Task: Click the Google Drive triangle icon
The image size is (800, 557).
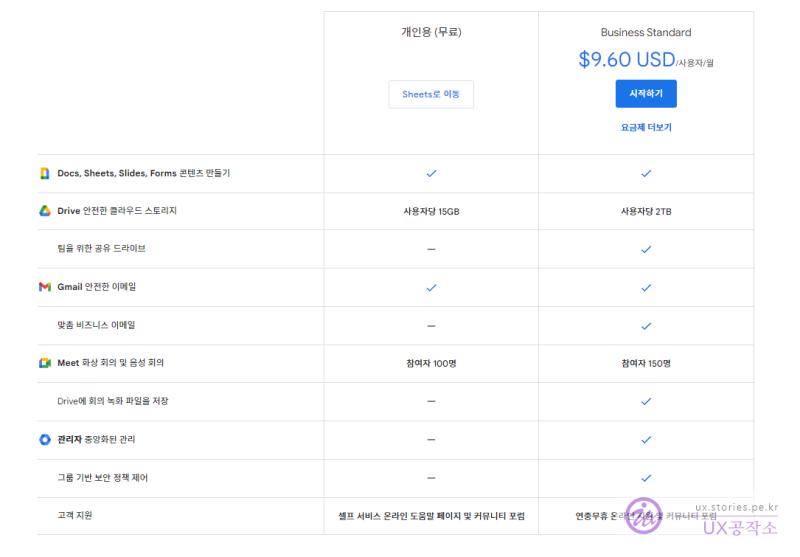Action: pyautogui.click(x=45, y=211)
